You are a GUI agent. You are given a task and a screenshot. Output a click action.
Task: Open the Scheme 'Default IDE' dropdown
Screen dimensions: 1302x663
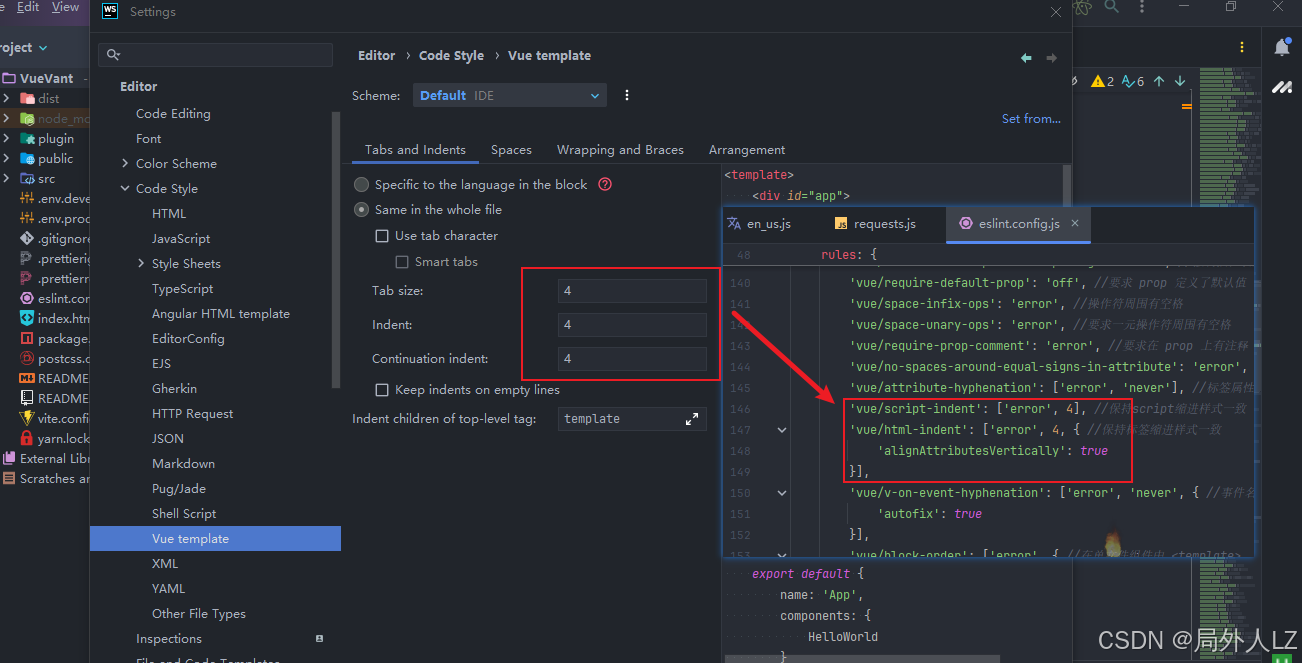point(510,96)
